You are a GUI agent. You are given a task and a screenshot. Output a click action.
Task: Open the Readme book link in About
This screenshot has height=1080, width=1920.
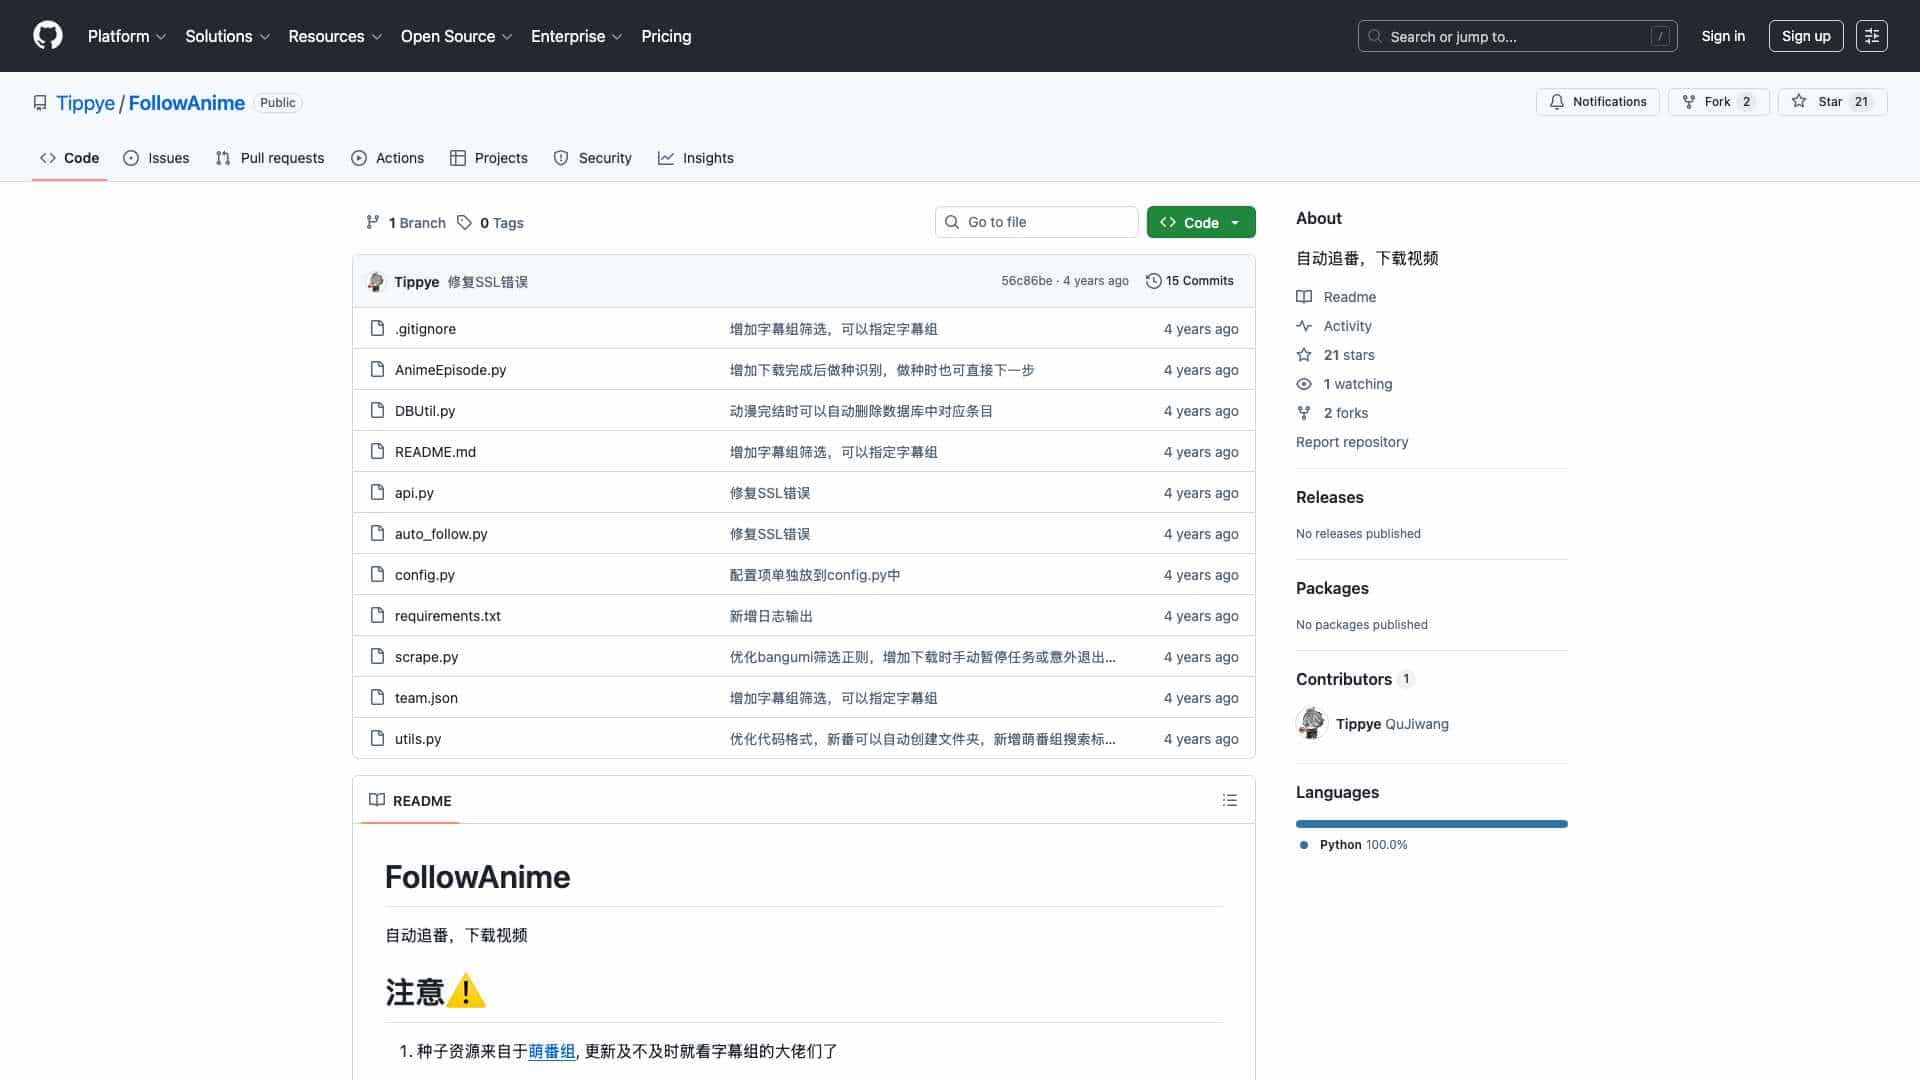[x=1337, y=297]
